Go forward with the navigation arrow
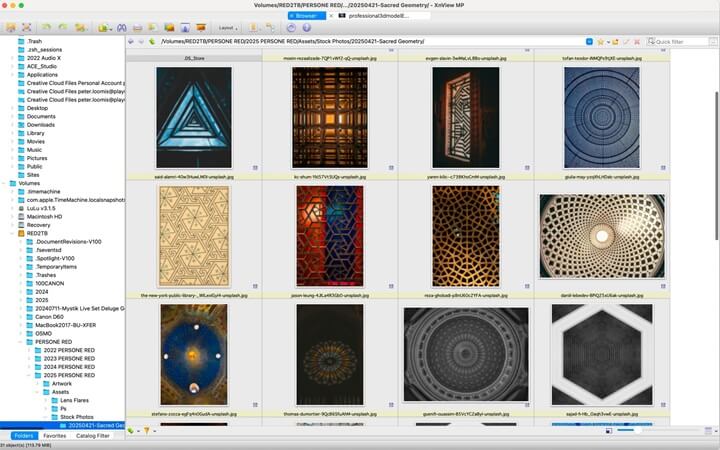The height and width of the screenshot is (450, 720). (x=141, y=41)
